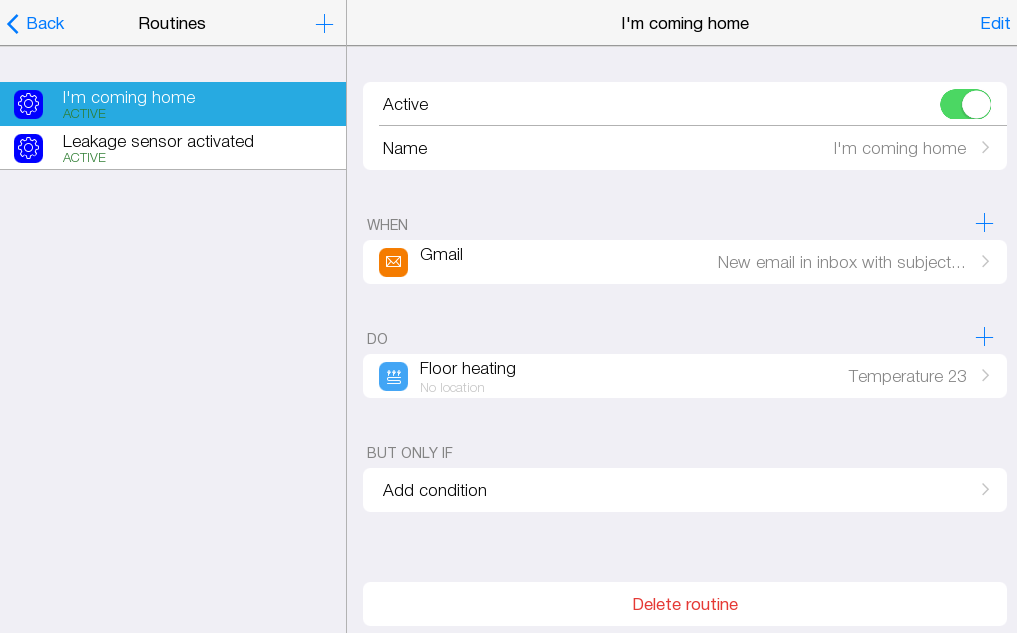Click Delete routine button

[x=685, y=604]
